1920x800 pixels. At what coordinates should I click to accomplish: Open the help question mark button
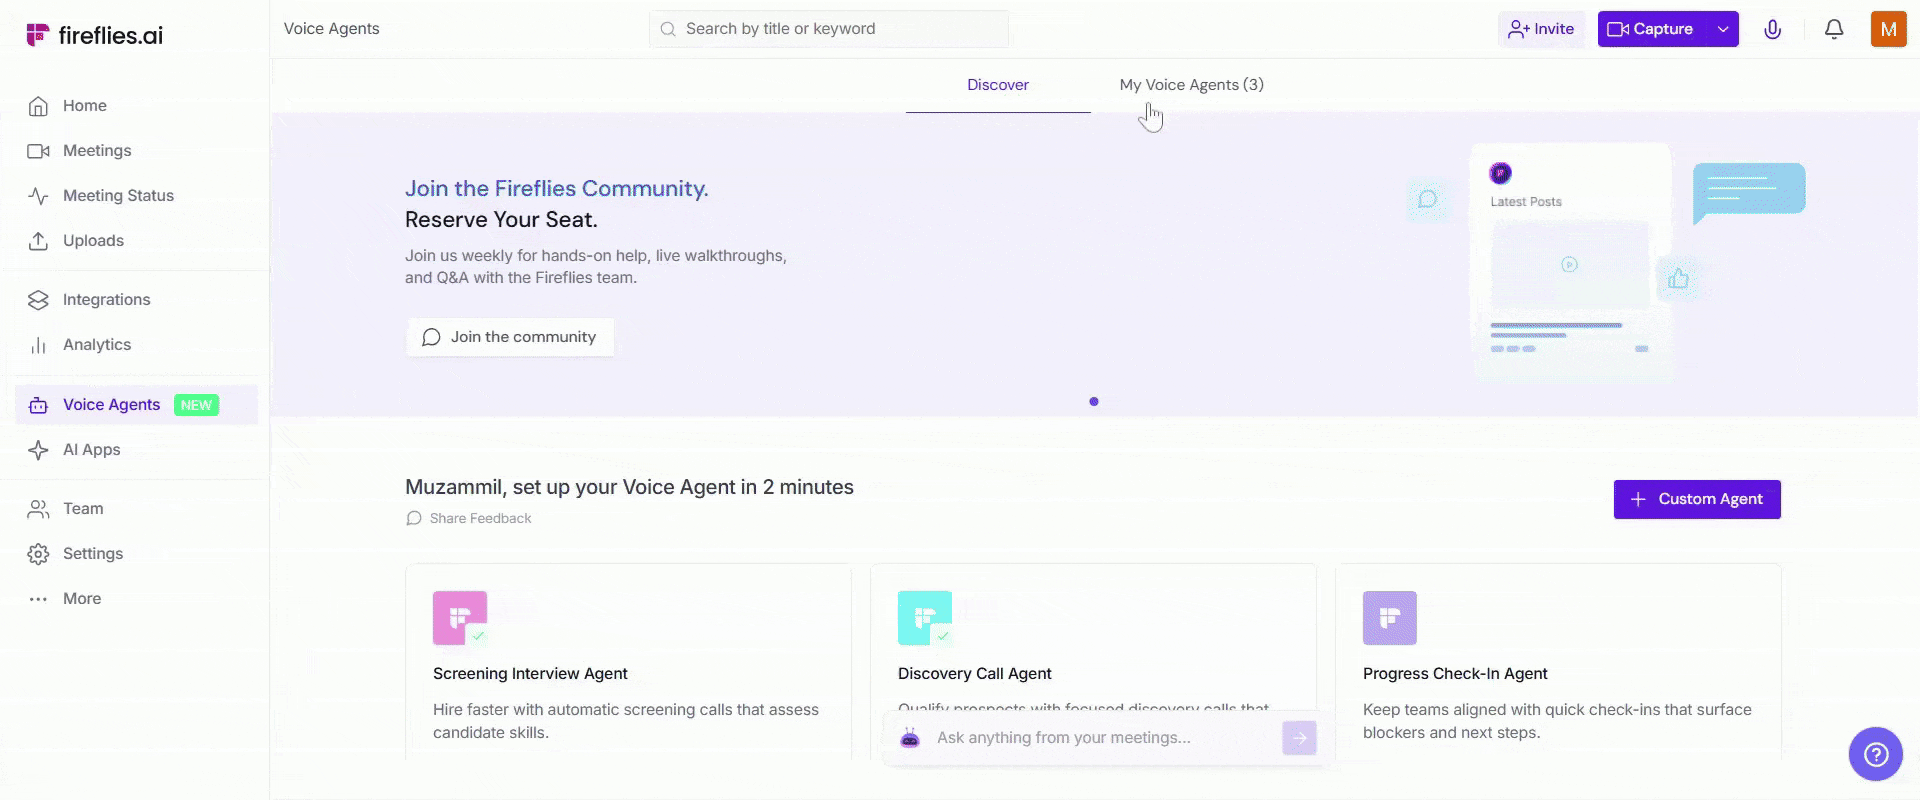click(1876, 754)
